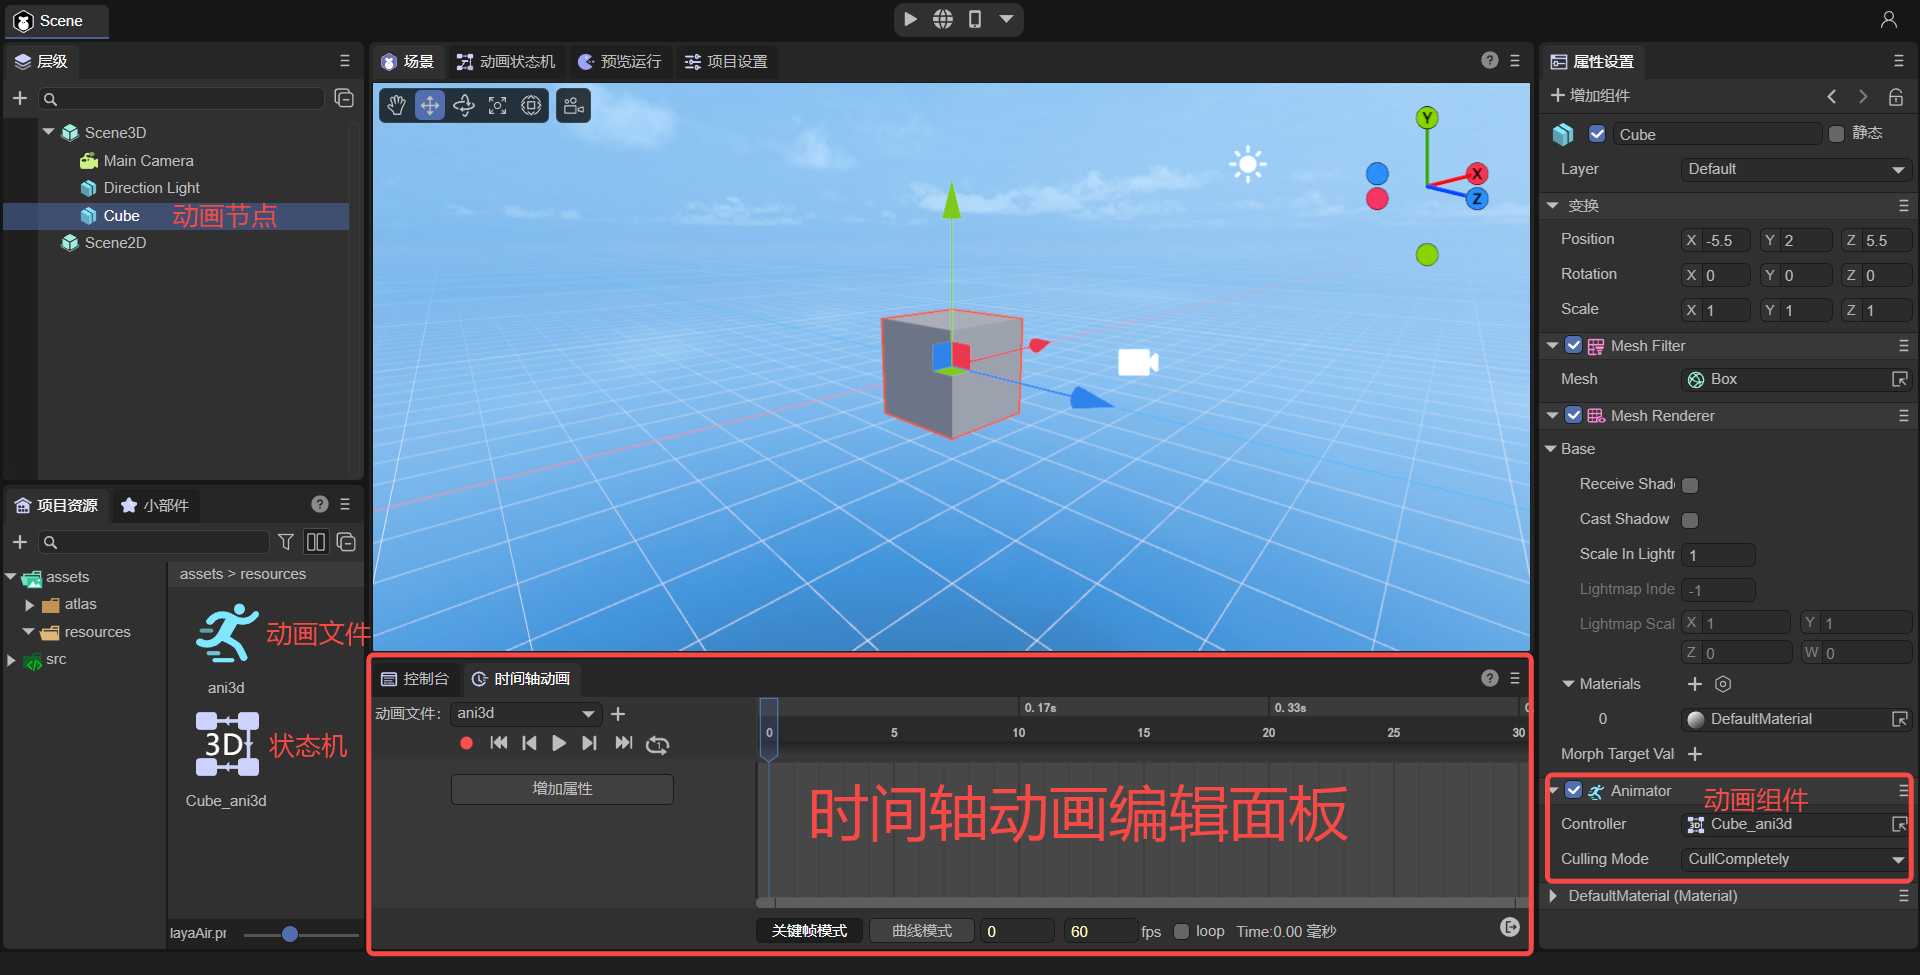Toggle the loop checkbox in timeline
The image size is (1920, 975).
[x=1181, y=931]
